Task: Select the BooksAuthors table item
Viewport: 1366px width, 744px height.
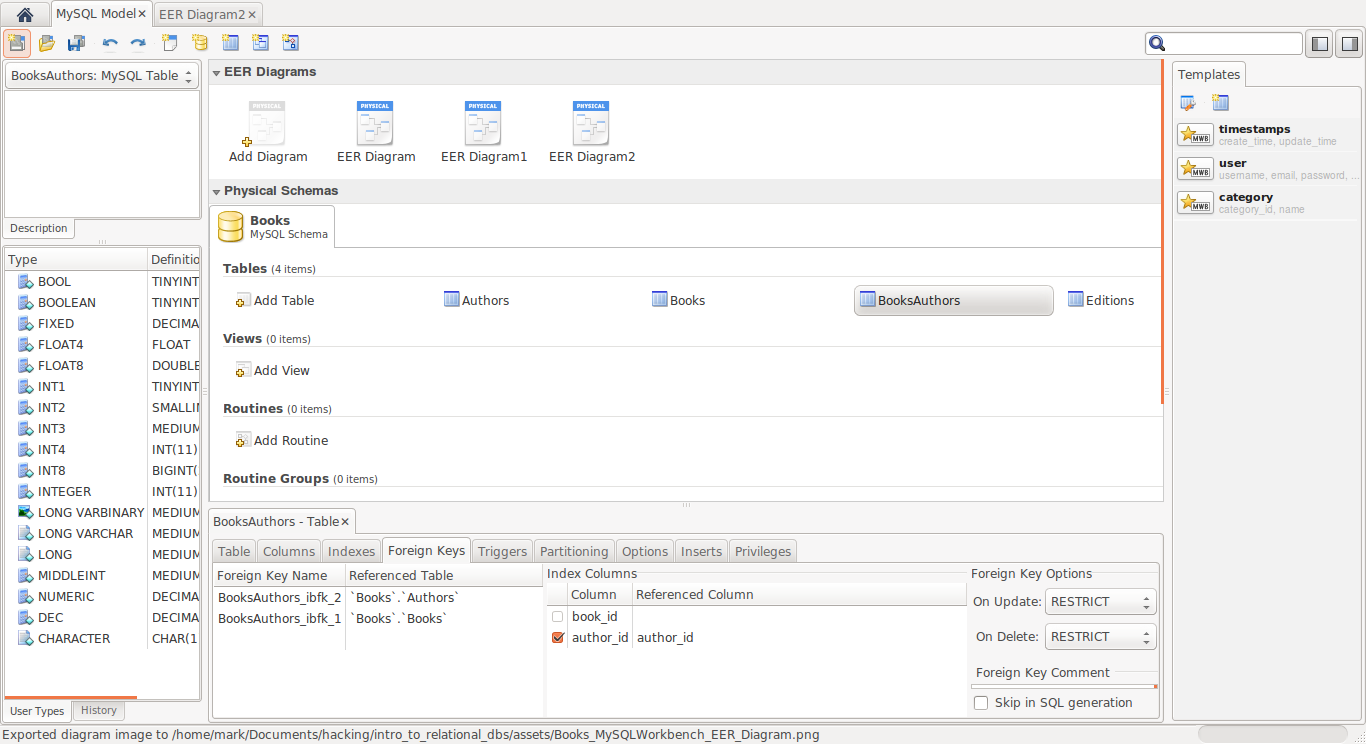Action: (x=953, y=300)
